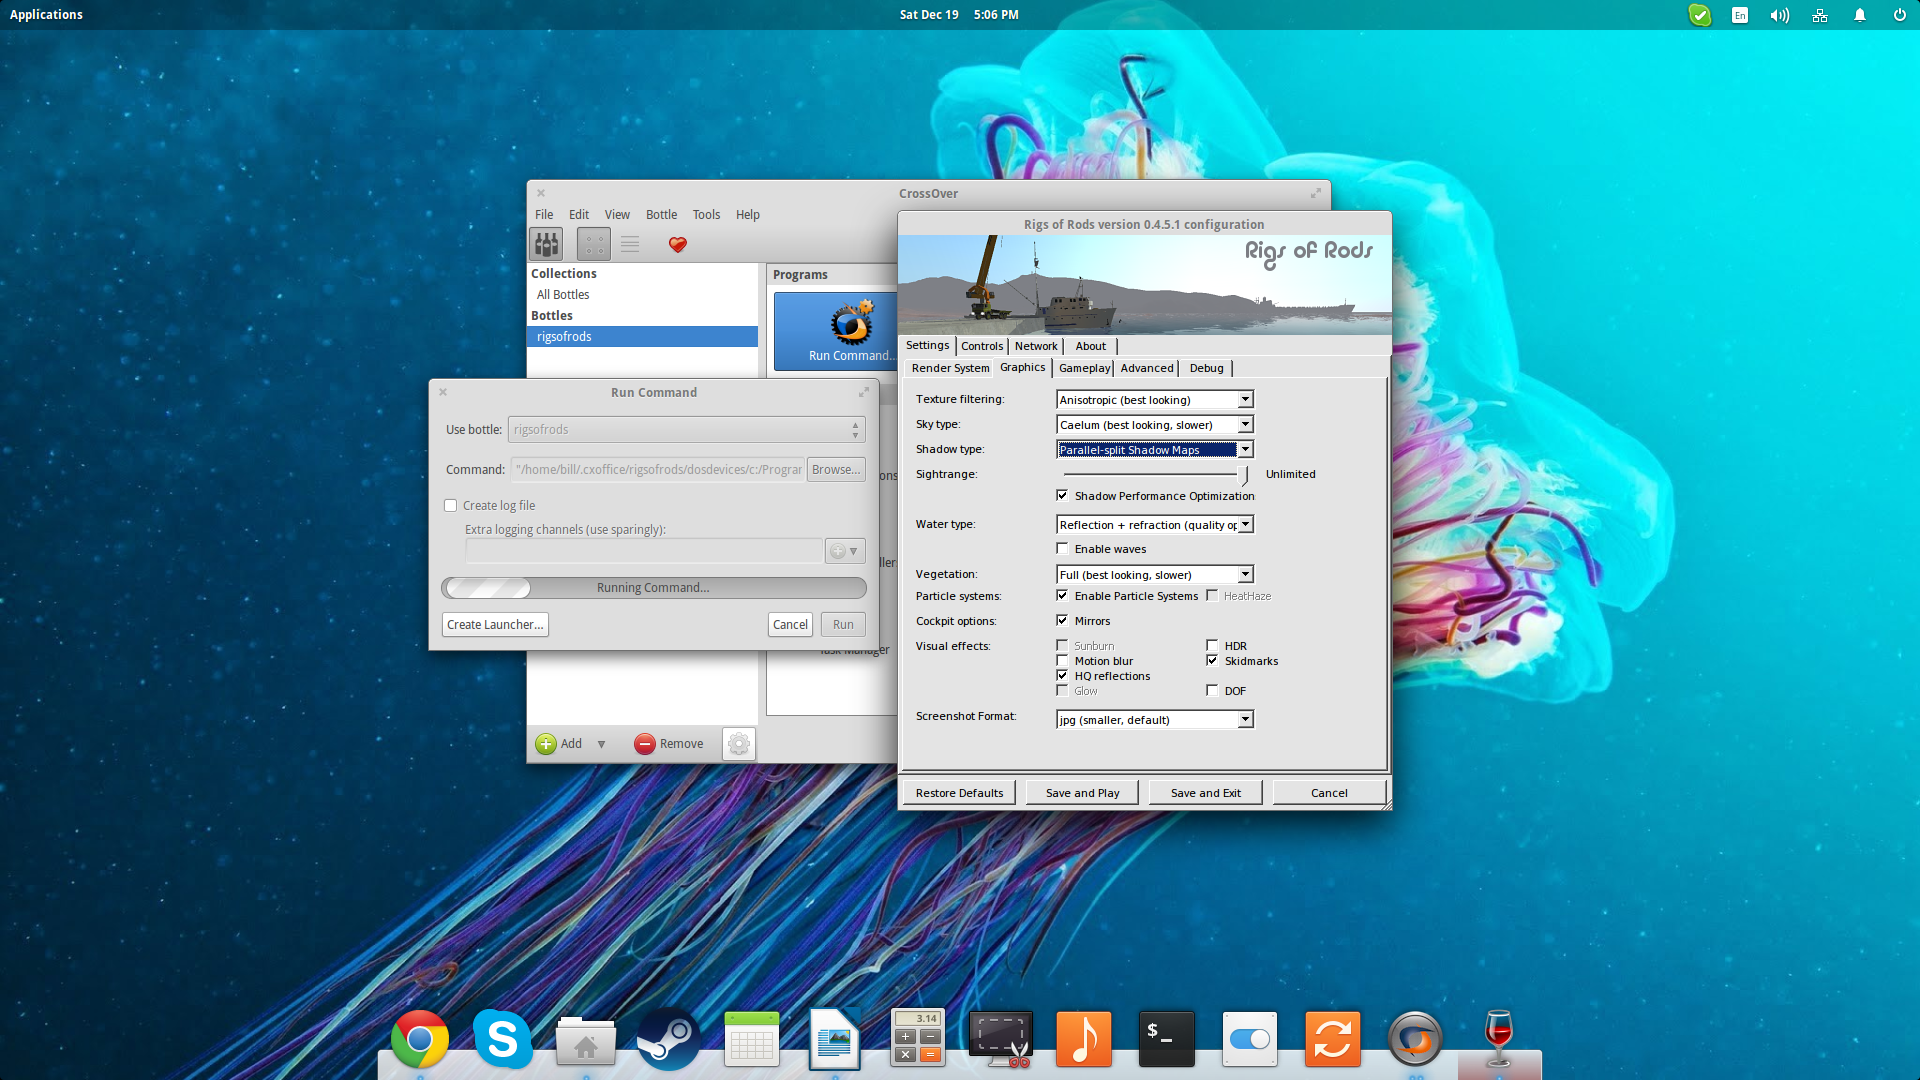Toggle the Mirrors cockpit option
1920x1080 pixels.
click(x=1062, y=620)
